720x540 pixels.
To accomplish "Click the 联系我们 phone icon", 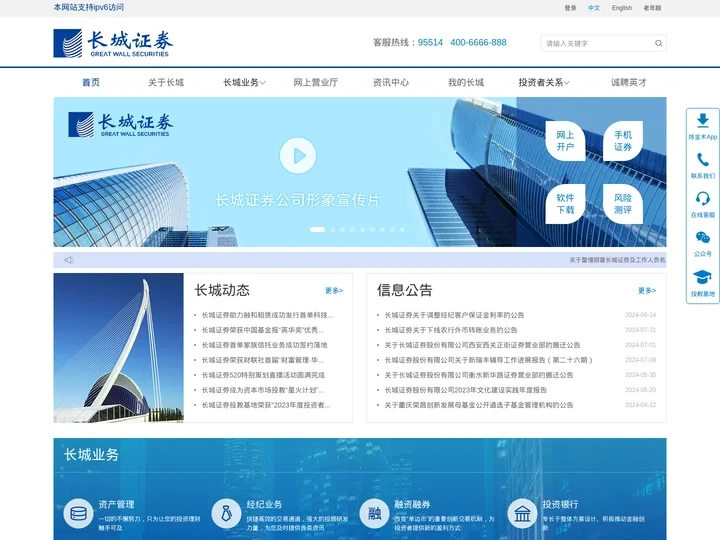I will [703, 159].
